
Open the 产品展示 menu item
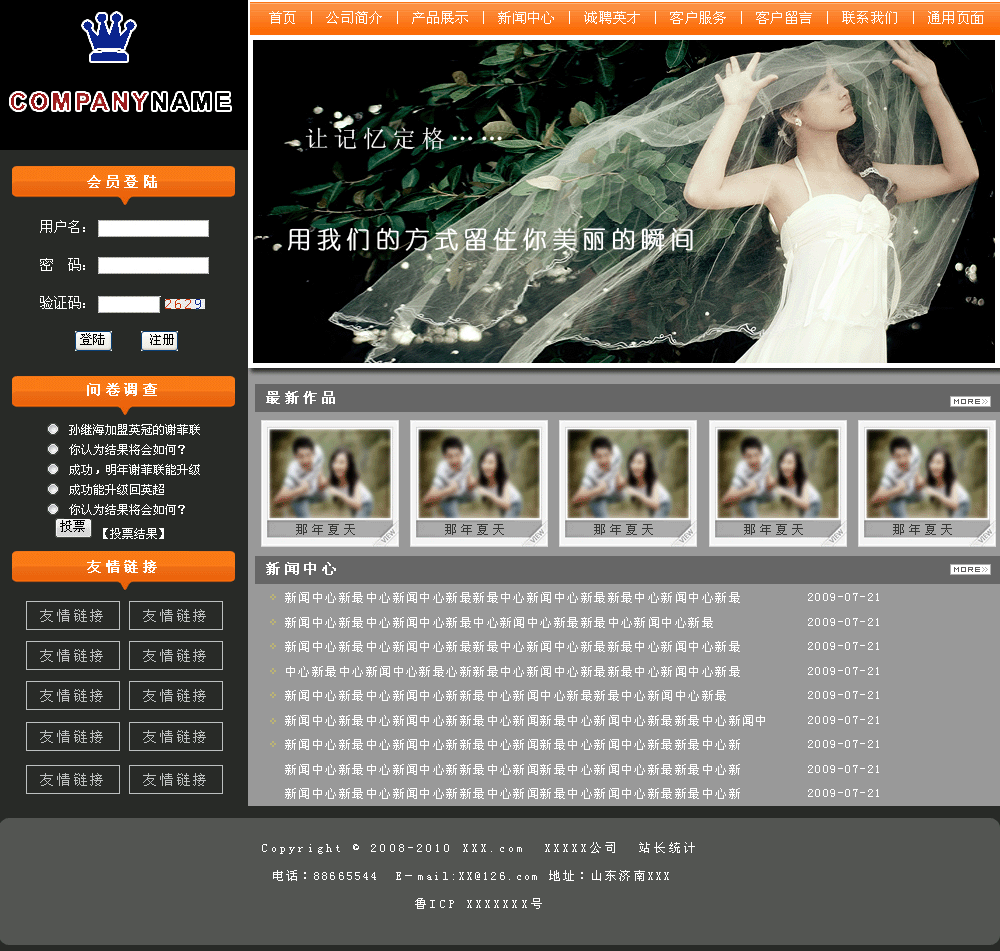point(440,18)
